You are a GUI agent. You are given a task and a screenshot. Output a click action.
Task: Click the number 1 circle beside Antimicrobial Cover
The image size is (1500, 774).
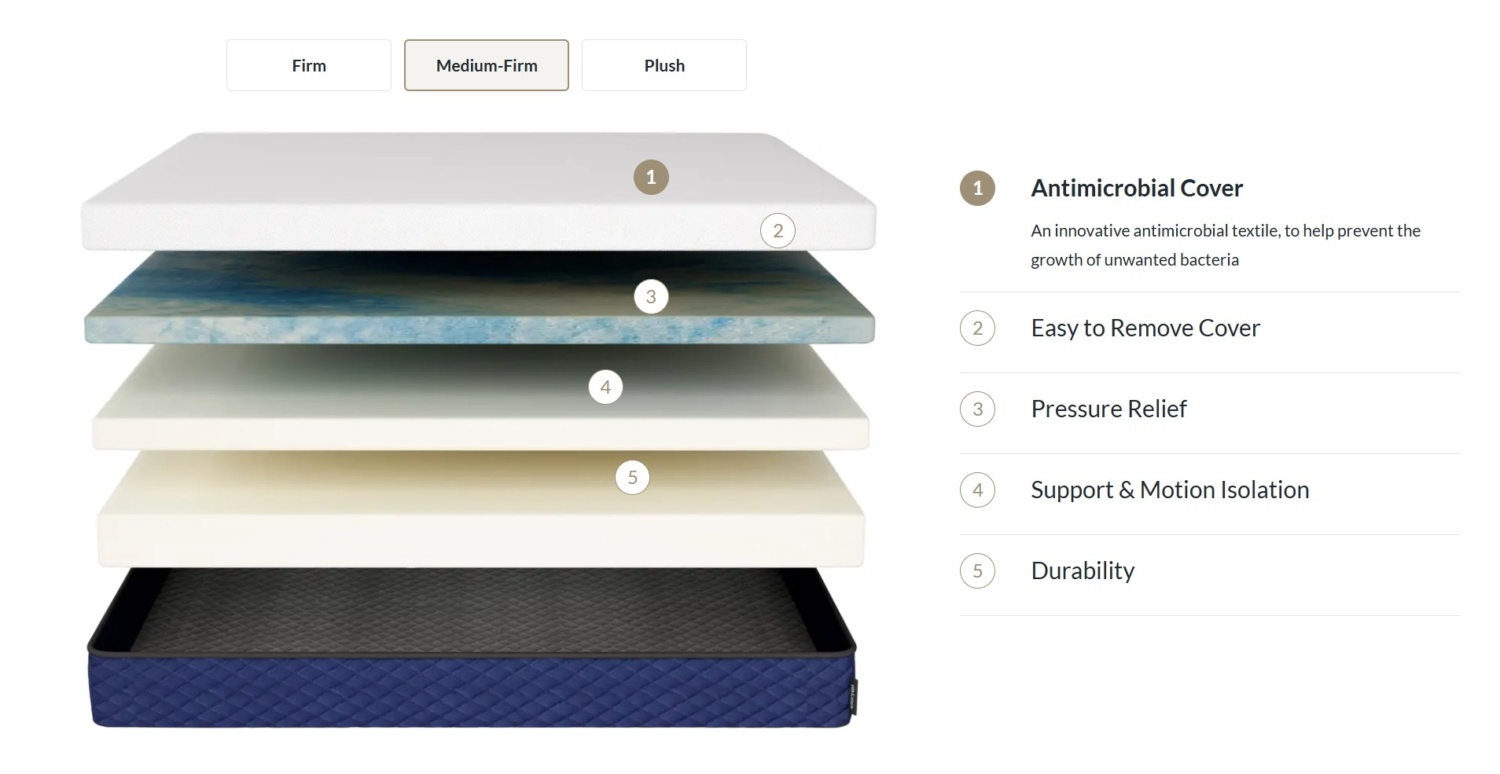pos(977,188)
